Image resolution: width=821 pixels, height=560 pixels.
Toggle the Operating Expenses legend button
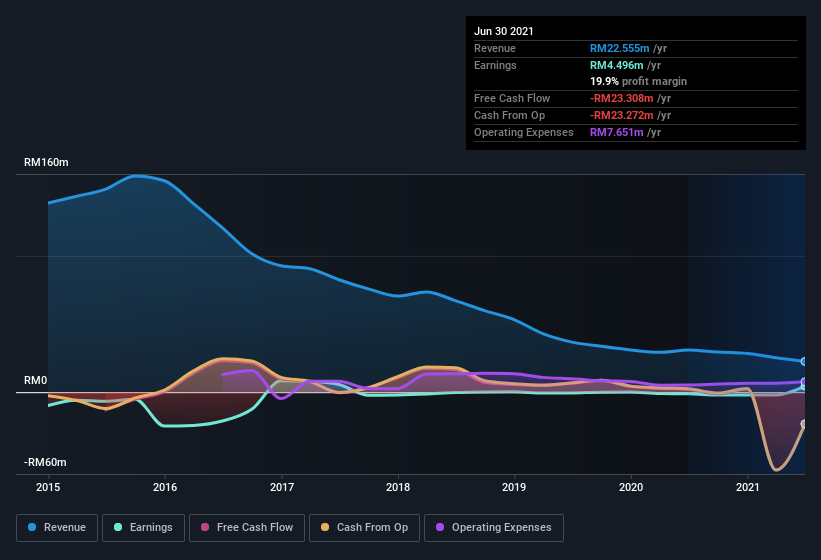pyautogui.click(x=494, y=528)
